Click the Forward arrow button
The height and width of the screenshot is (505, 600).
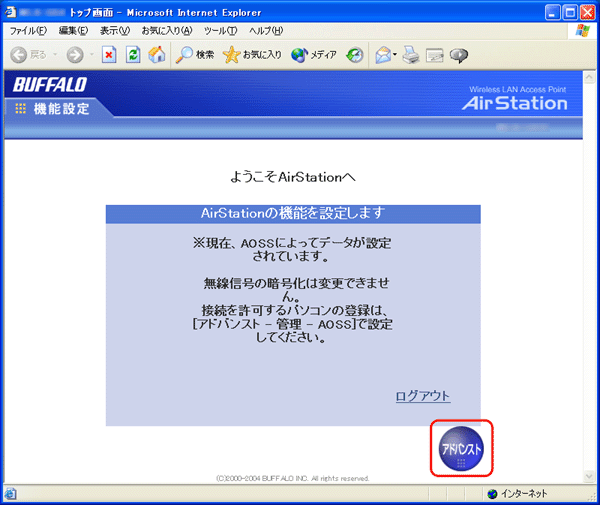coord(75,55)
